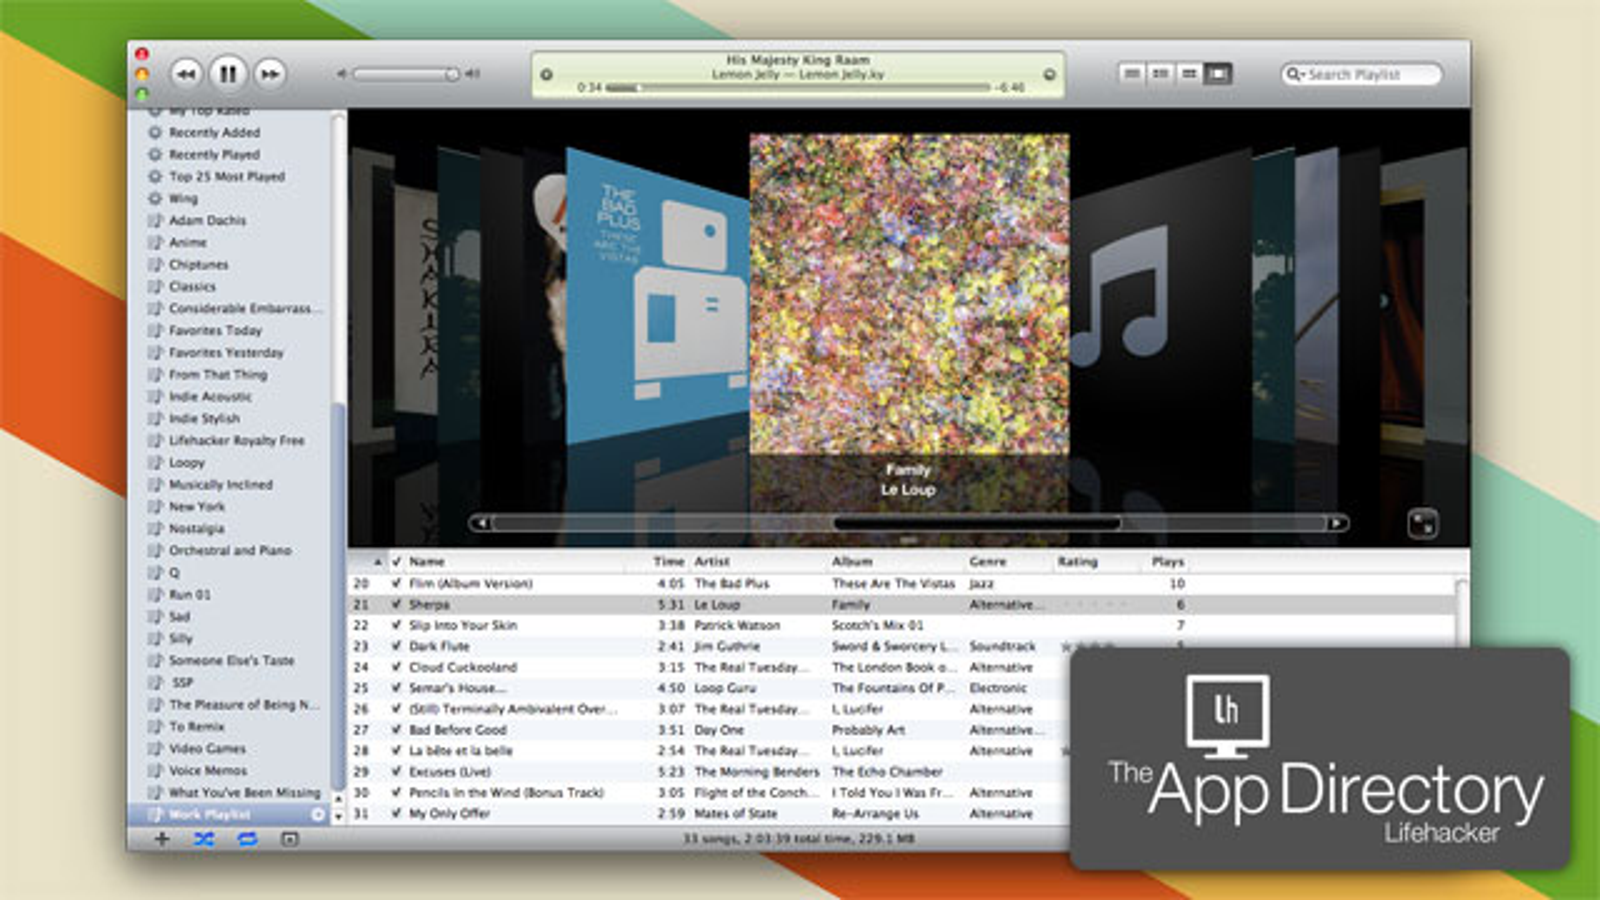1600x900 pixels.
Task: Switch to the second view button (album list)
Action: (x=1160, y=74)
